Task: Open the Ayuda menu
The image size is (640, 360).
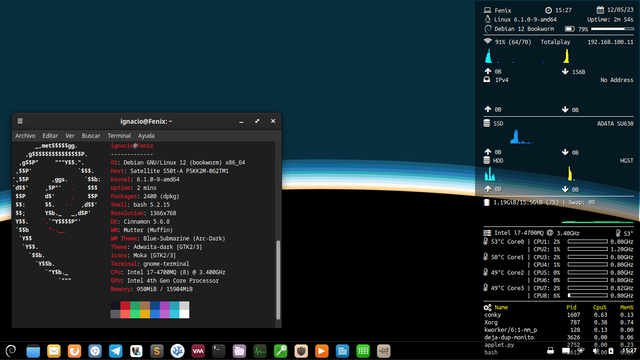Action: click(x=146, y=136)
